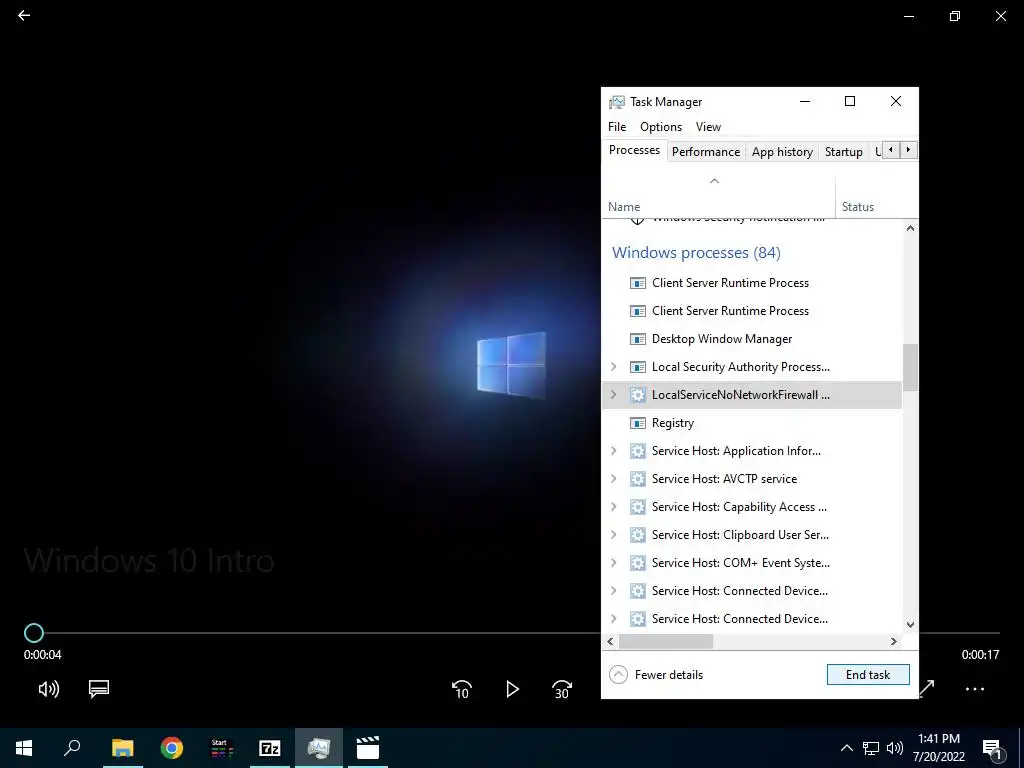Screen dimensions: 1024x768
Task: Click the Service Host: AVCTP service gear icon
Action: pos(637,479)
